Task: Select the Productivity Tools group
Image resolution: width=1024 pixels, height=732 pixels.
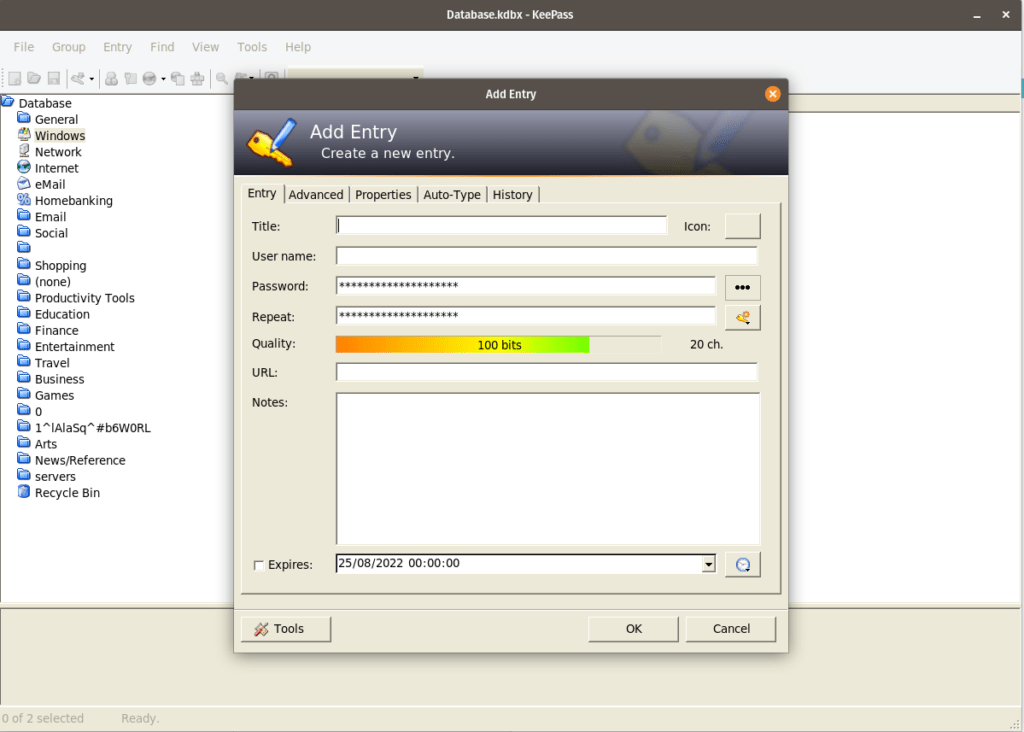Action: point(84,298)
